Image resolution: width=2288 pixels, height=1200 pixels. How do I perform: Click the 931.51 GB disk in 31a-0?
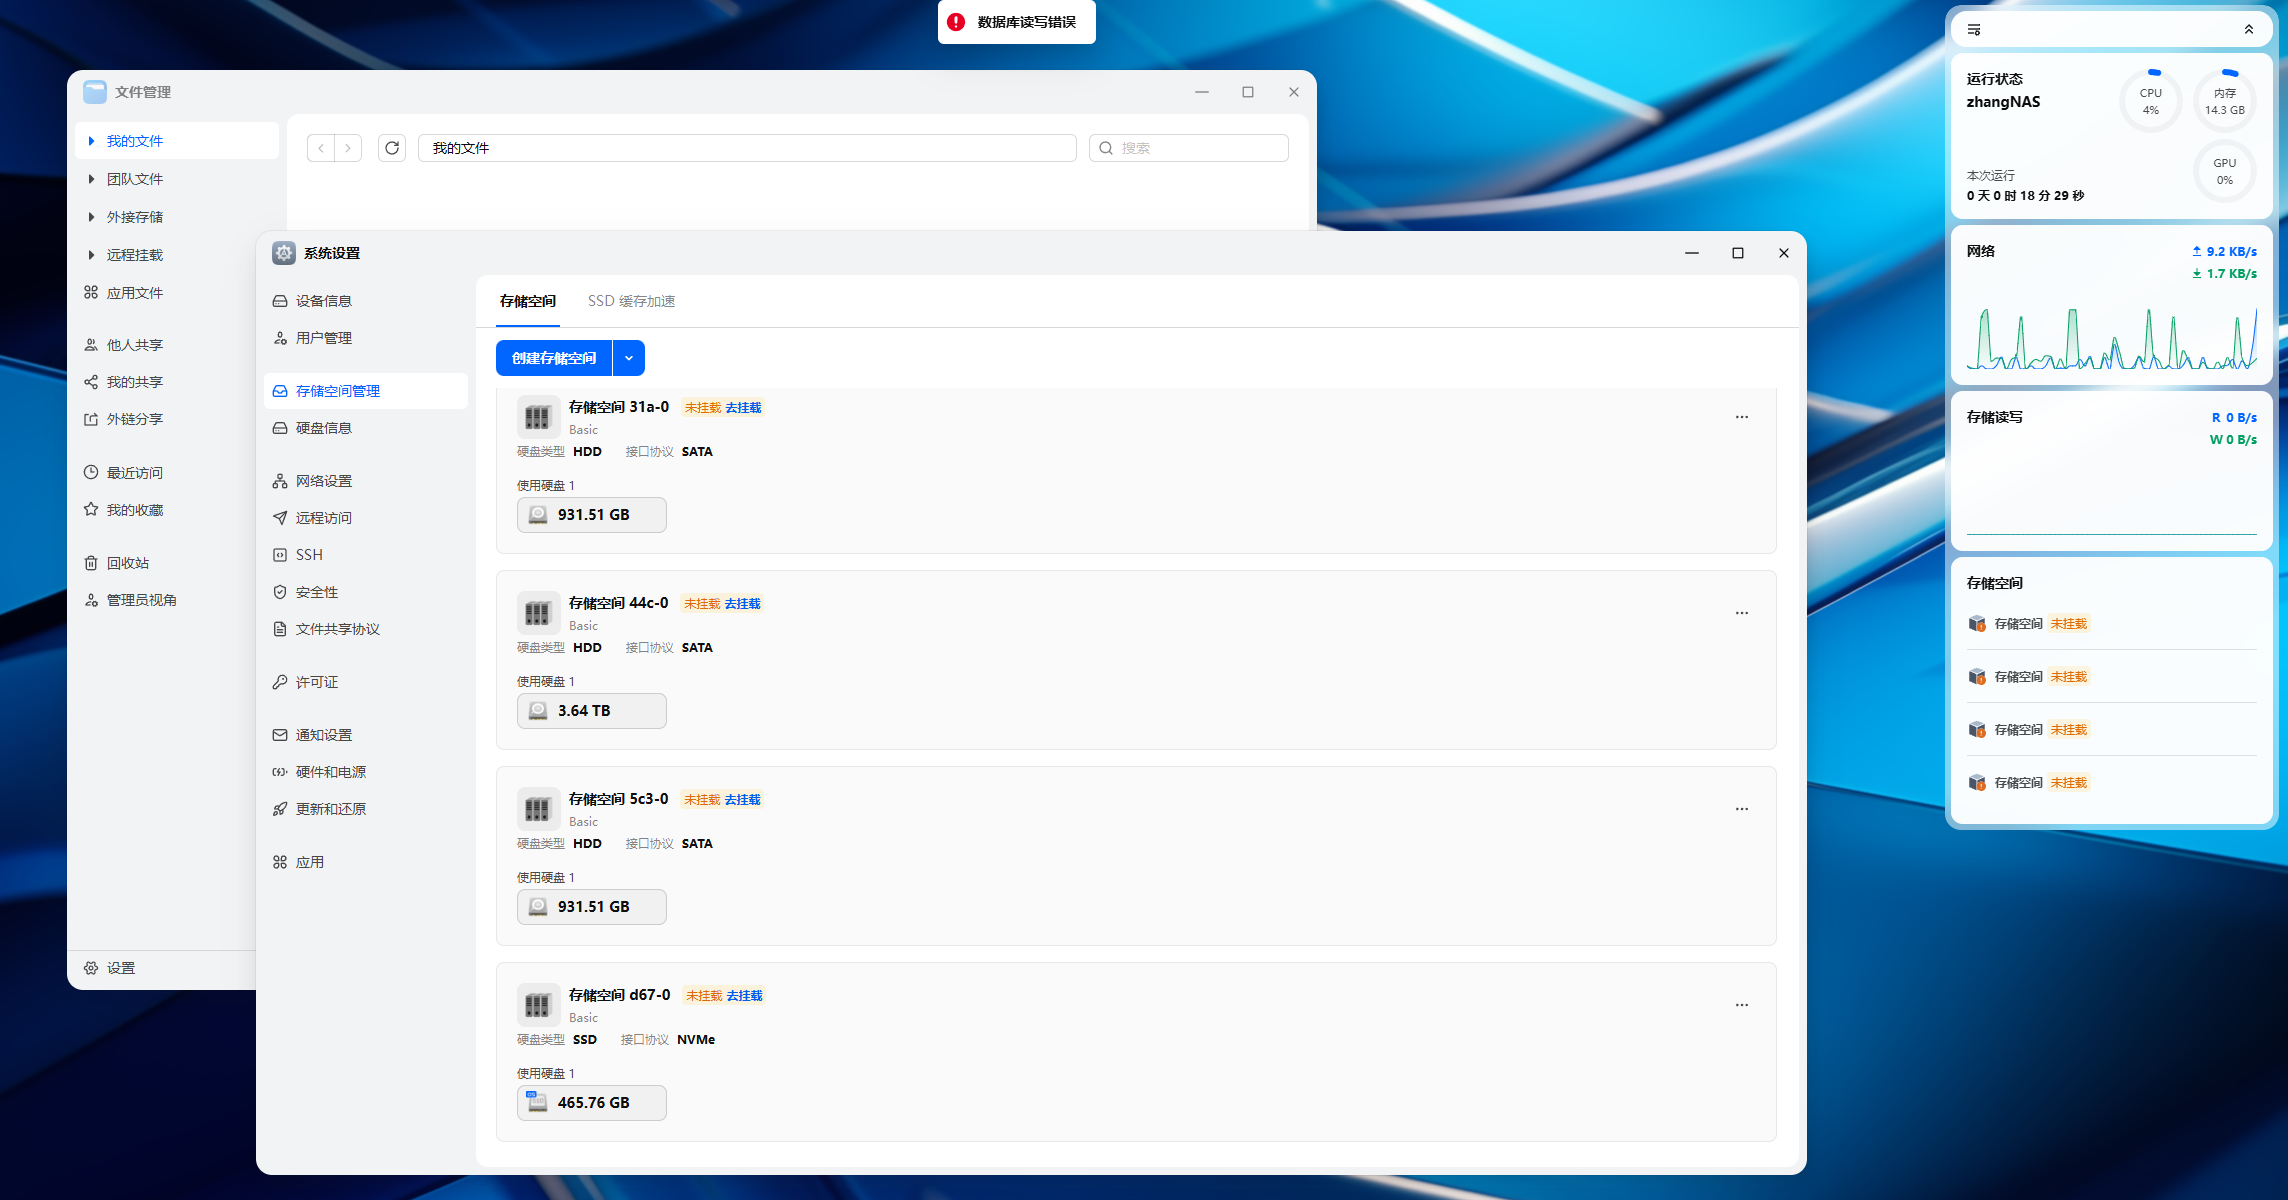coord(592,515)
